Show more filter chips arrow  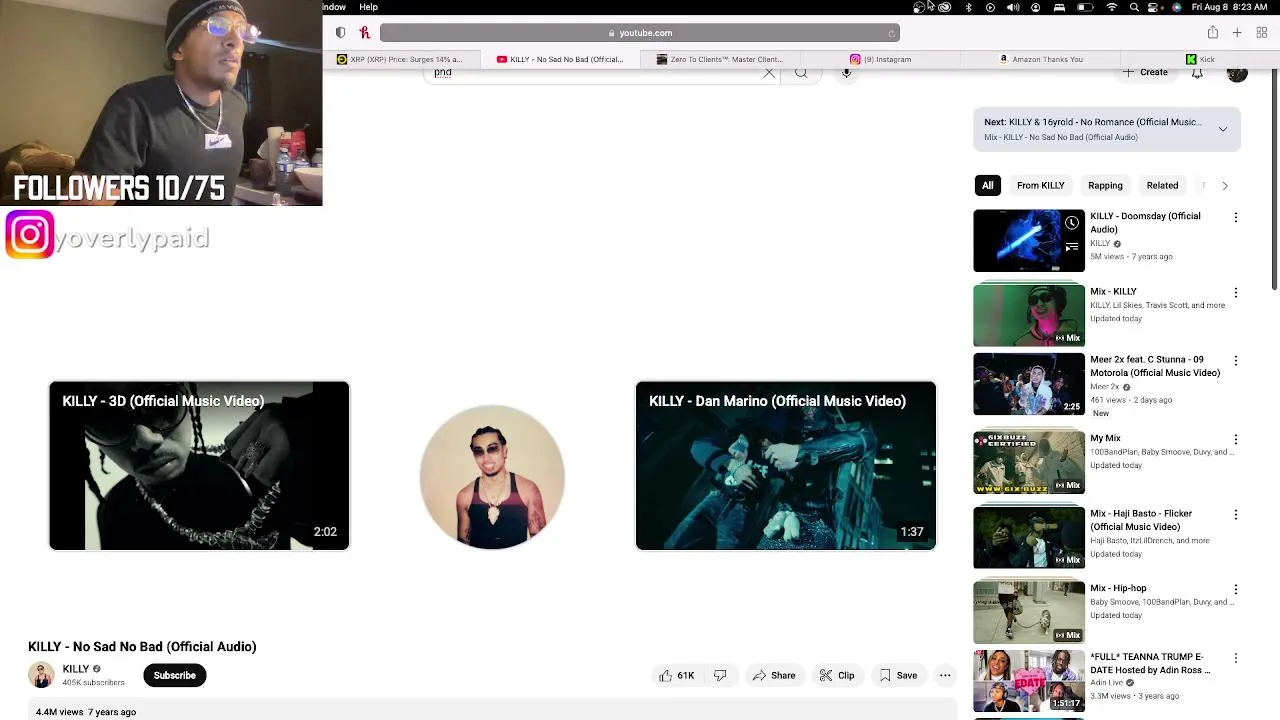pyautogui.click(x=1224, y=186)
